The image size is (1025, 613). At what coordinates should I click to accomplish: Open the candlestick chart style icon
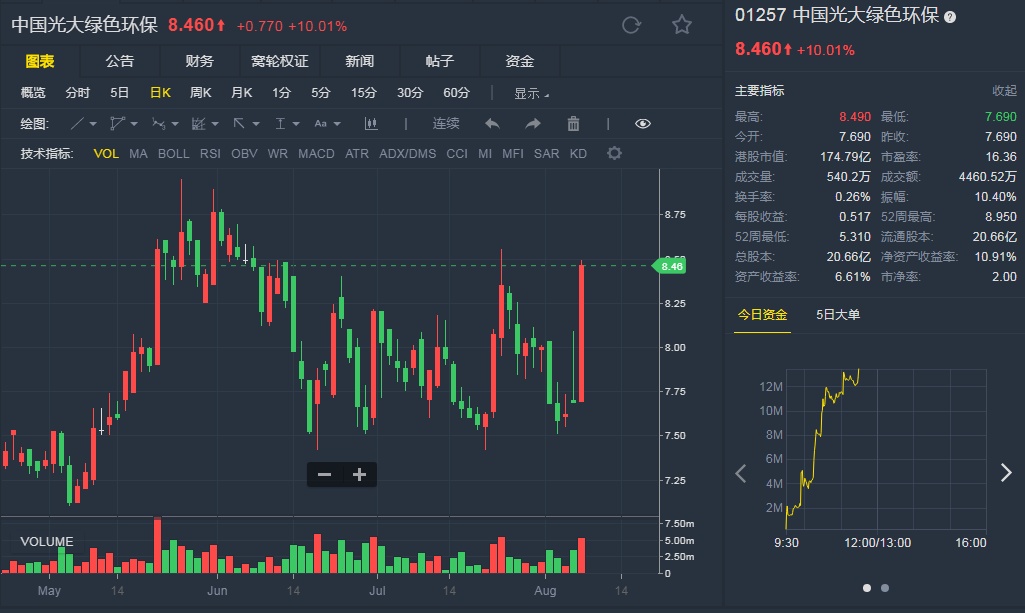tap(371, 124)
